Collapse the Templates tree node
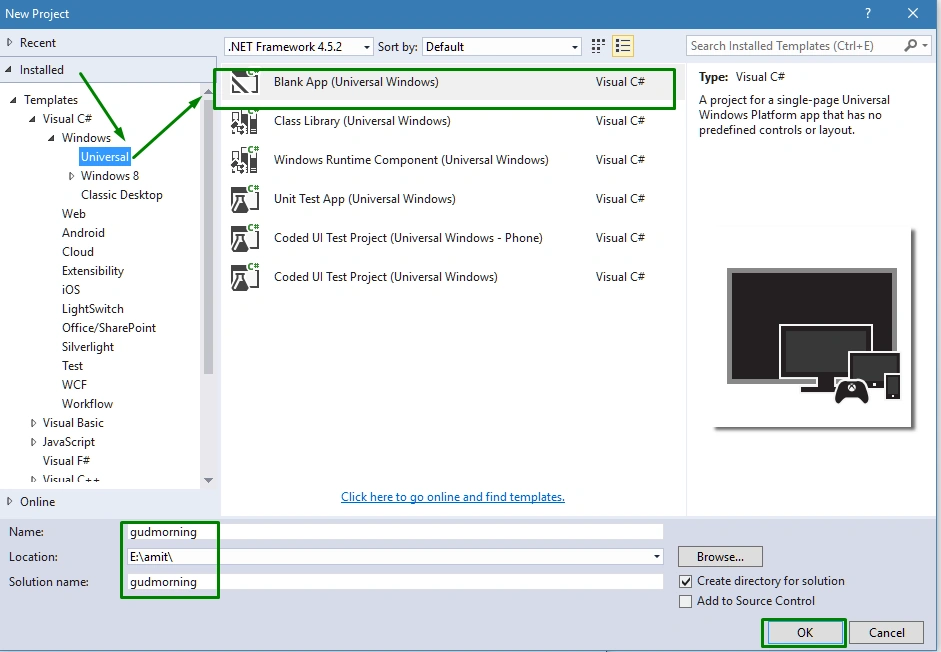941x652 pixels. (x=13, y=100)
